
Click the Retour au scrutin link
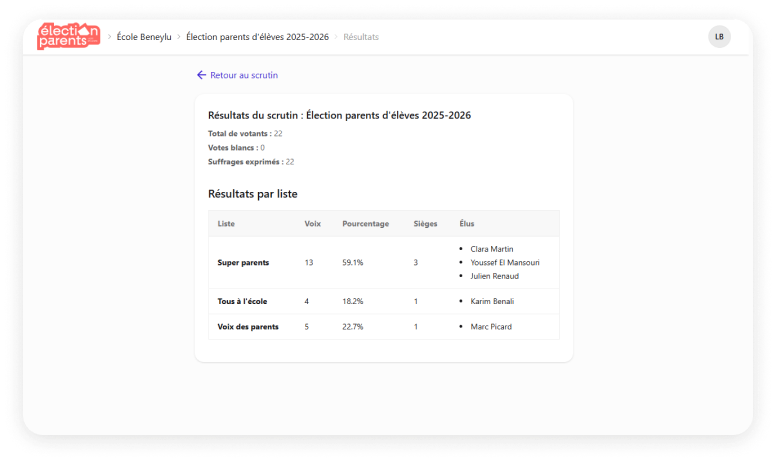[x=243, y=75]
